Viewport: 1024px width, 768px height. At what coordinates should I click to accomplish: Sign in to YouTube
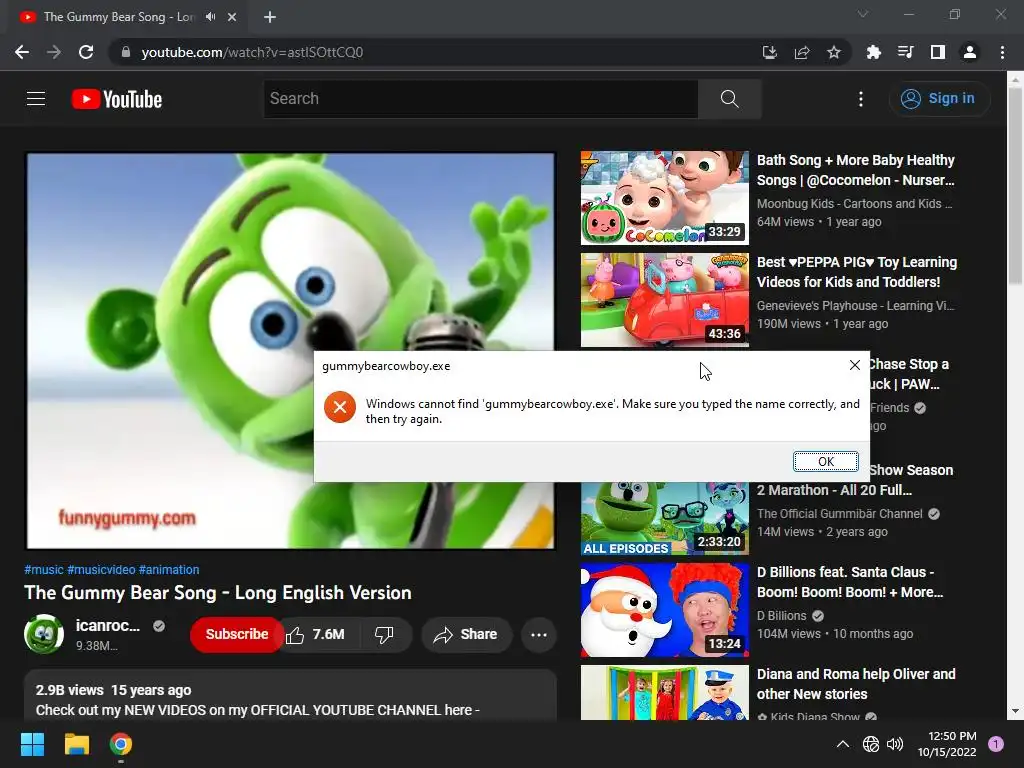939,99
